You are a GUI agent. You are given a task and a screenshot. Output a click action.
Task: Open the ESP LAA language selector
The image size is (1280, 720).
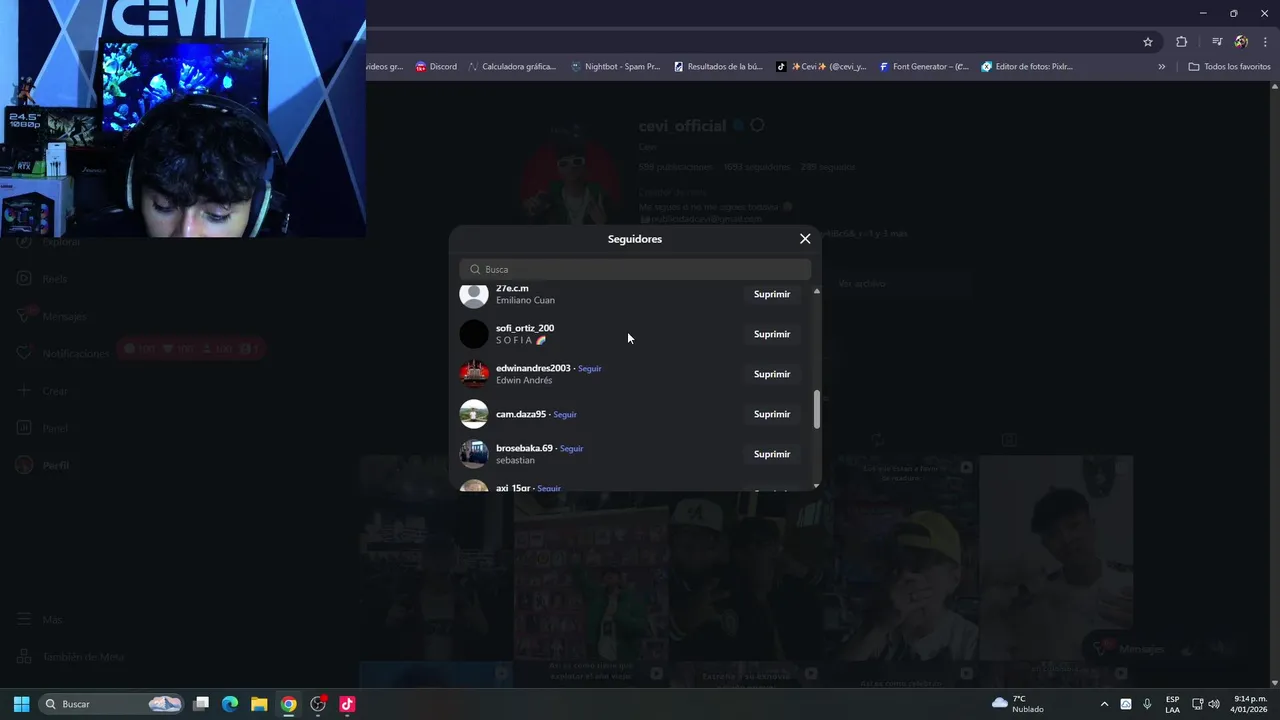pos(1172,704)
